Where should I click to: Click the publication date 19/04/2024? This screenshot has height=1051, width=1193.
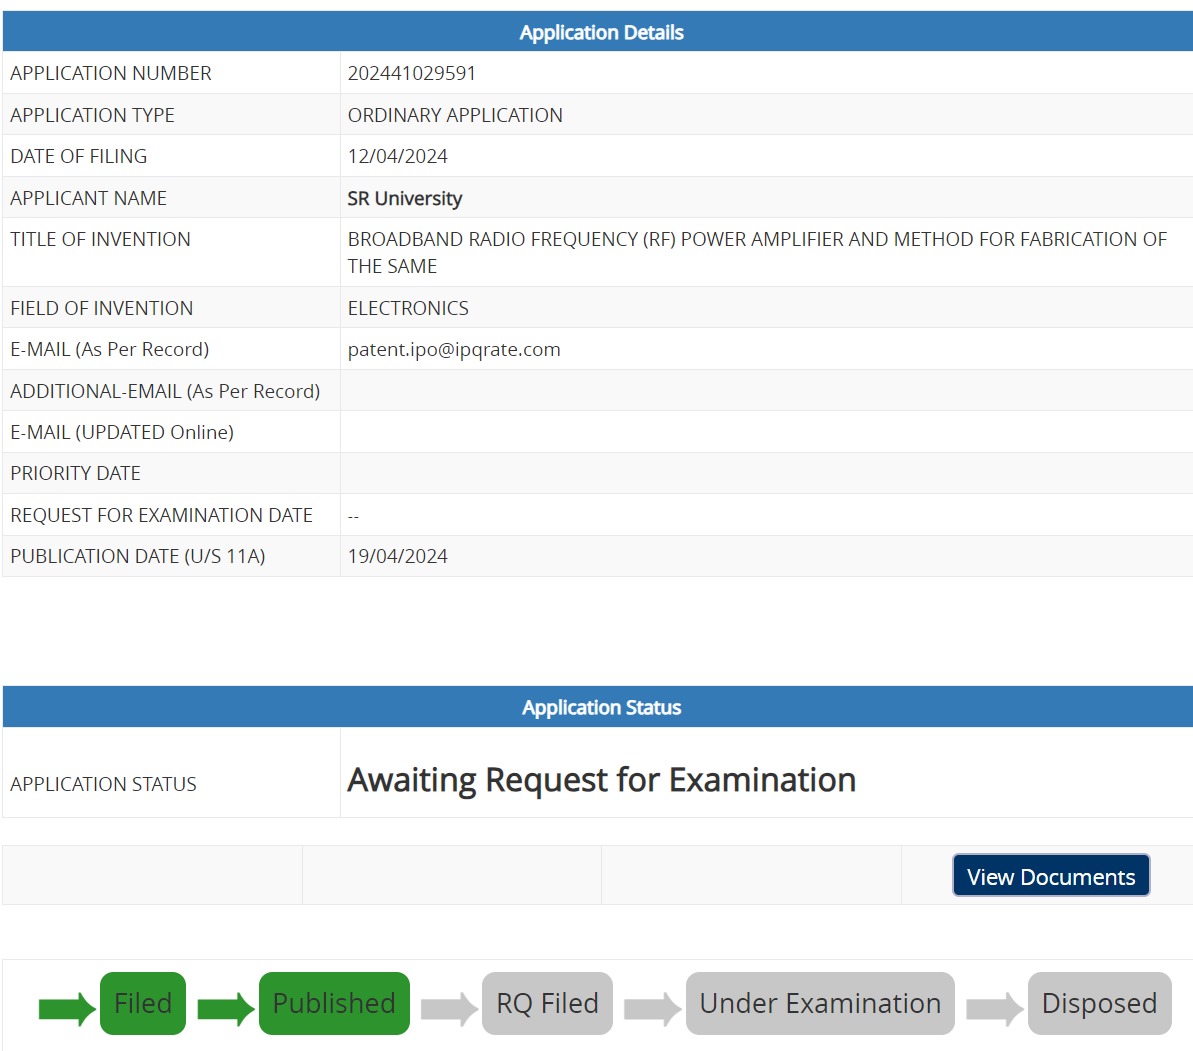point(398,556)
